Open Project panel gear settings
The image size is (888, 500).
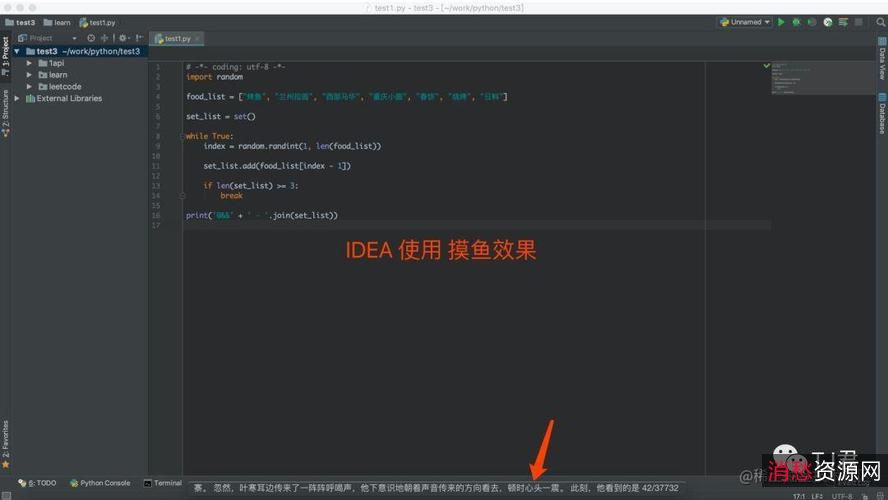123,38
